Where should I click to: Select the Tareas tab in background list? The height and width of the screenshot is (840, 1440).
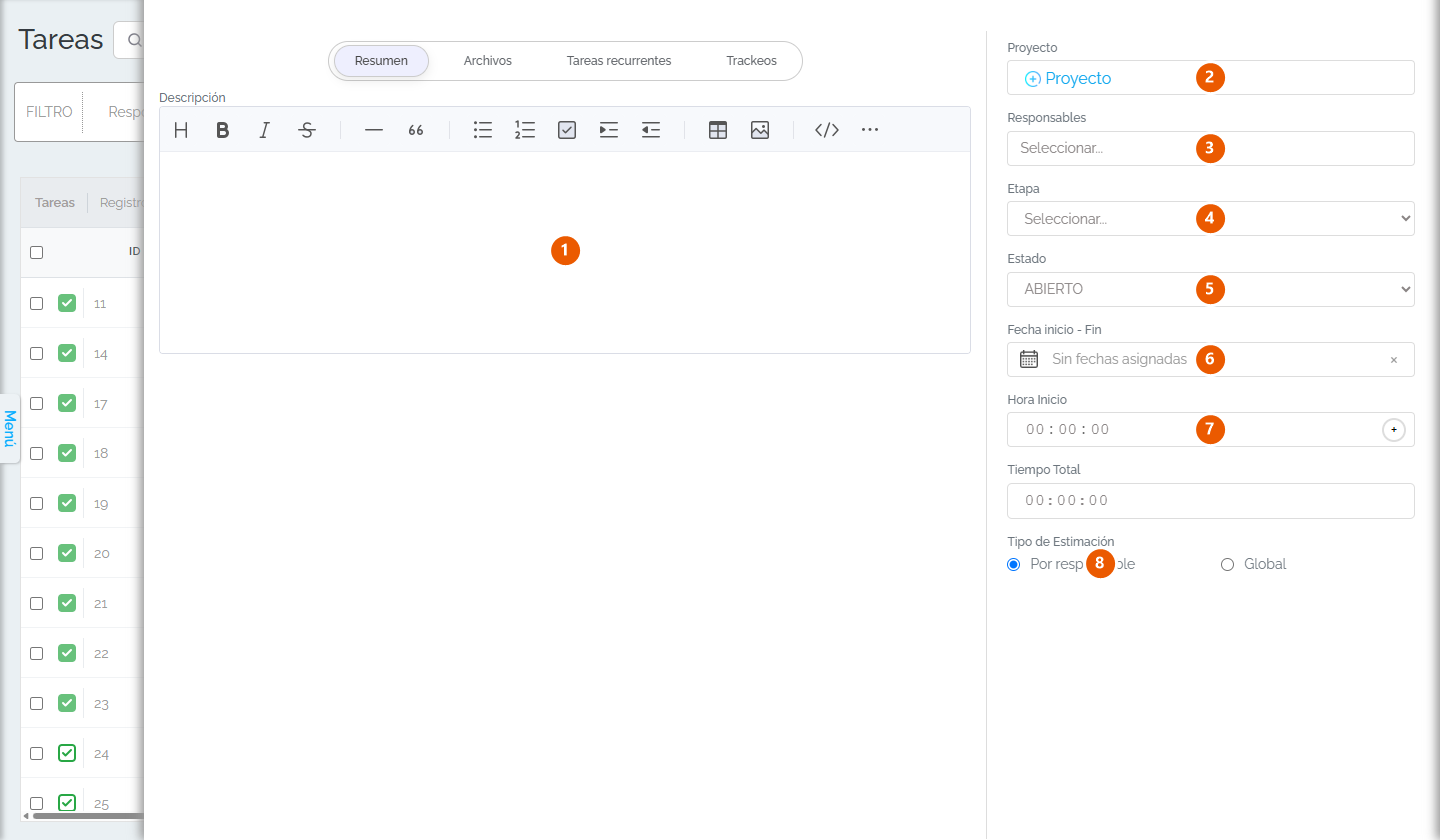[x=55, y=202]
